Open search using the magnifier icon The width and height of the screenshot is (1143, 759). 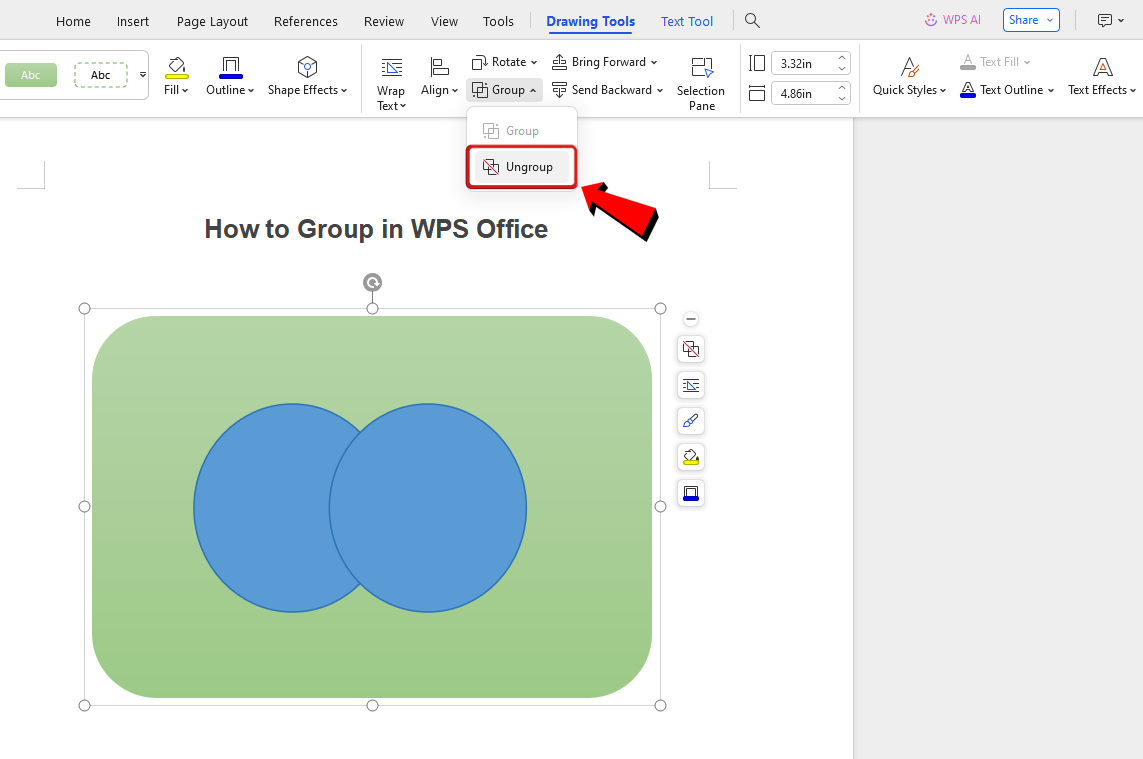click(752, 20)
